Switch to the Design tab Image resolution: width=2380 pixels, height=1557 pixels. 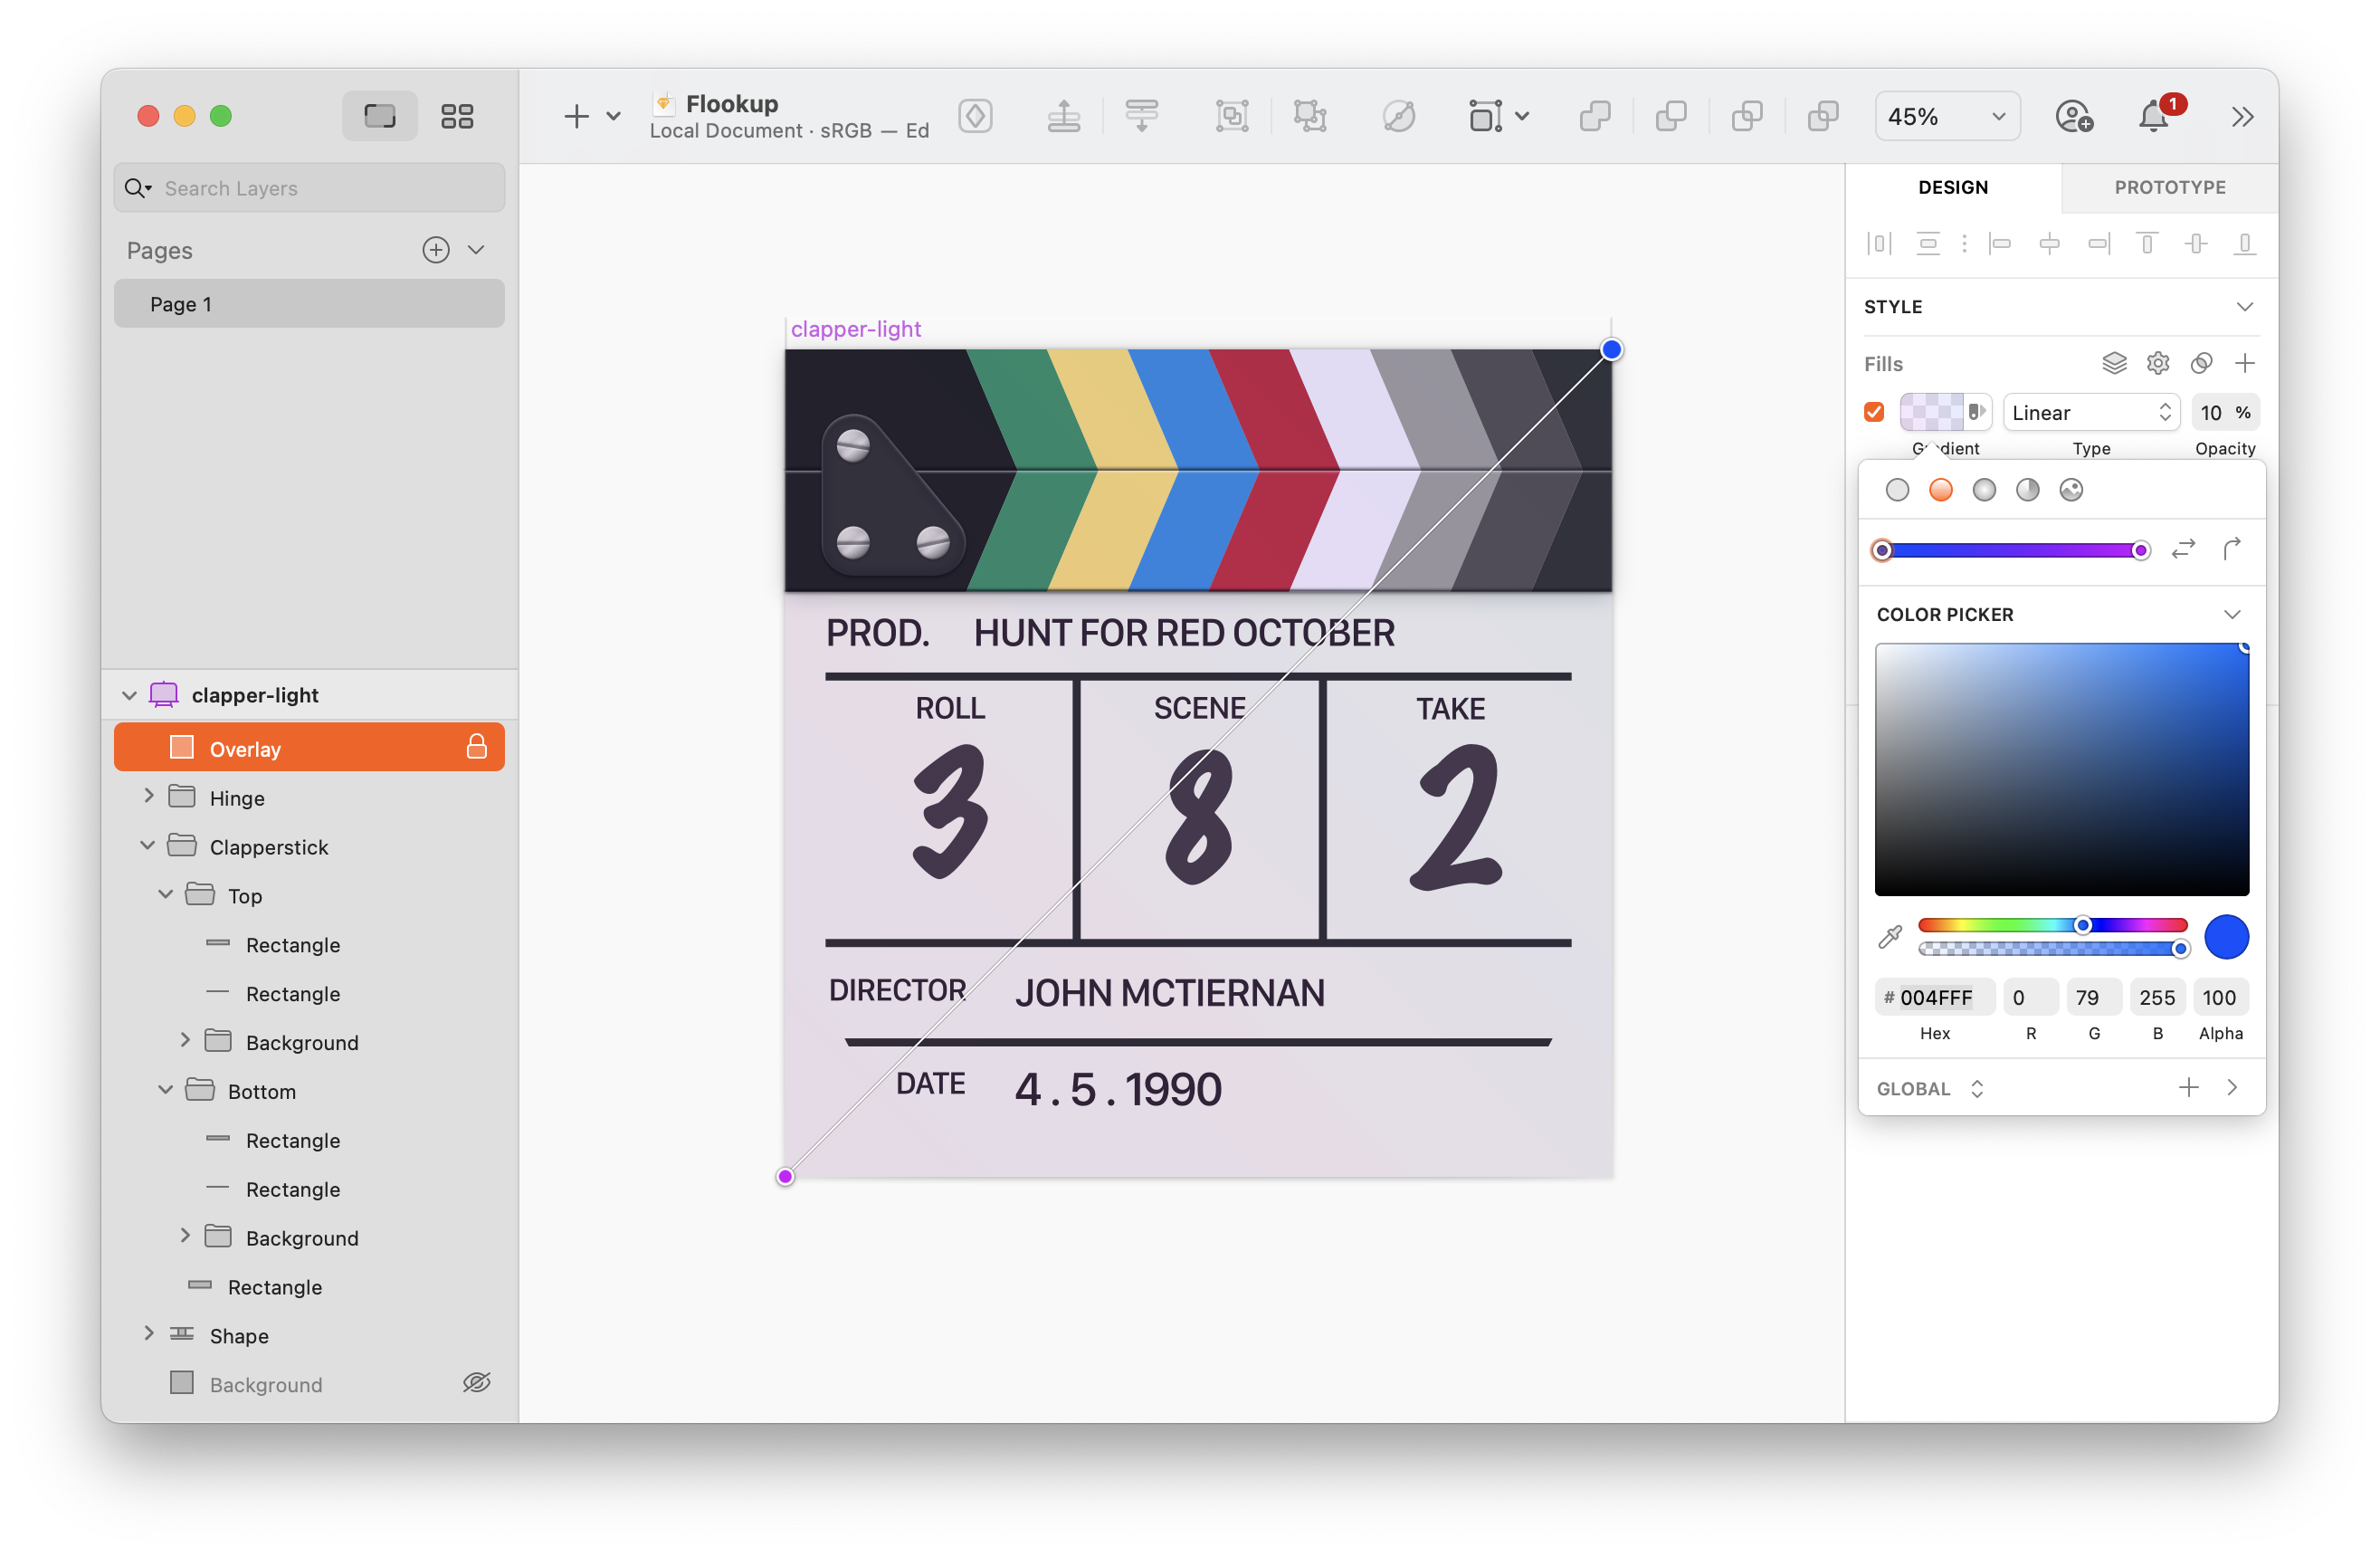click(1952, 187)
